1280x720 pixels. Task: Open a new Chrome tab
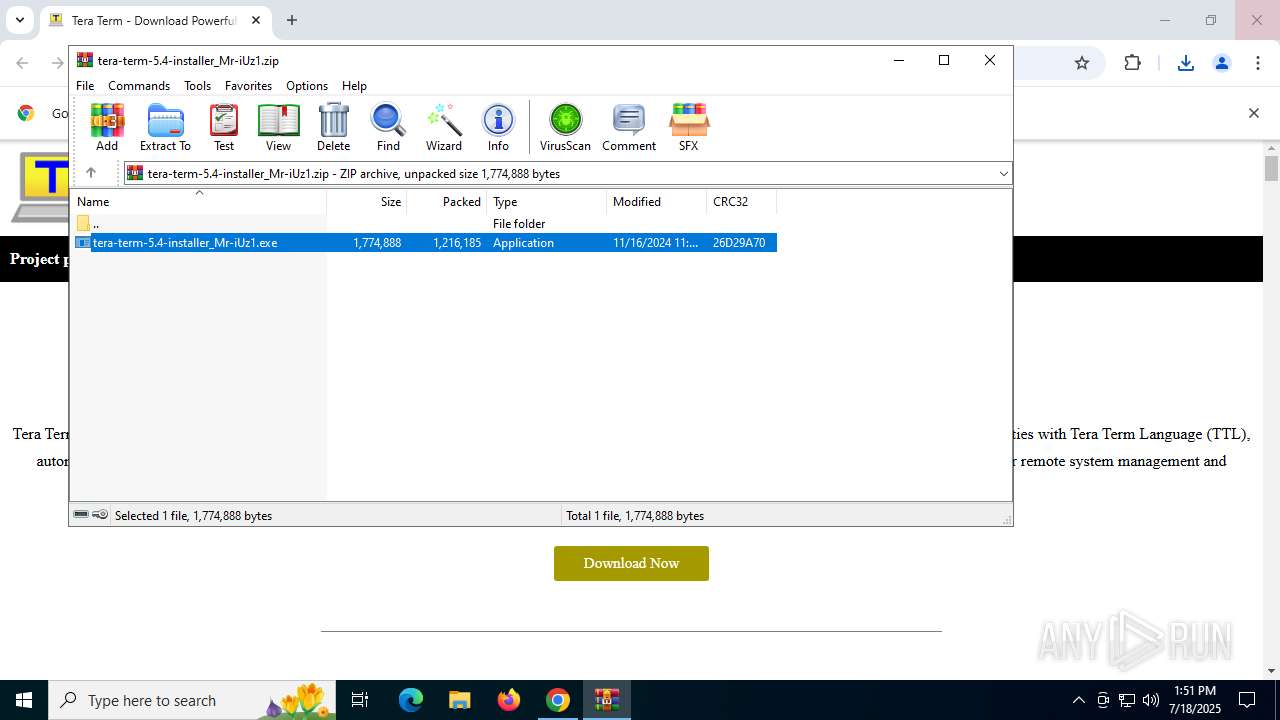(292, 20)
